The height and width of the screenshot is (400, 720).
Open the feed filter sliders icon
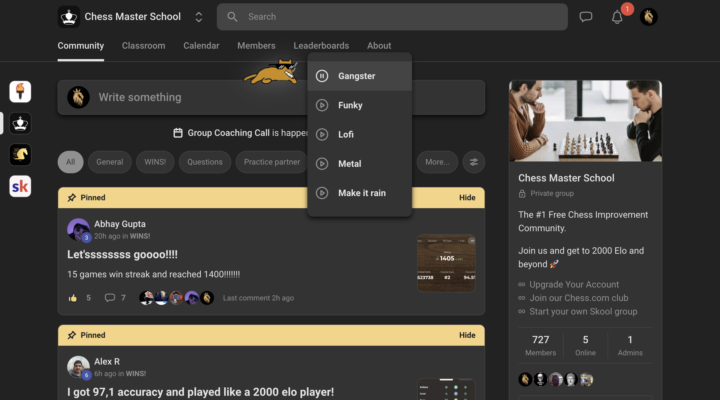click(473, 162)
